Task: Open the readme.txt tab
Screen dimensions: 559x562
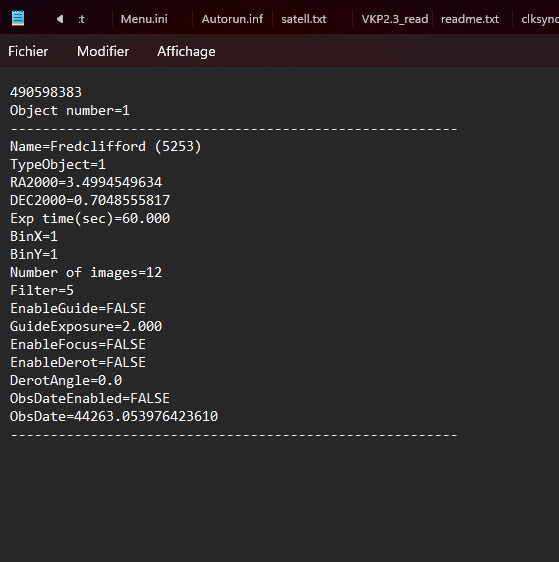Action: click(470, 19)
